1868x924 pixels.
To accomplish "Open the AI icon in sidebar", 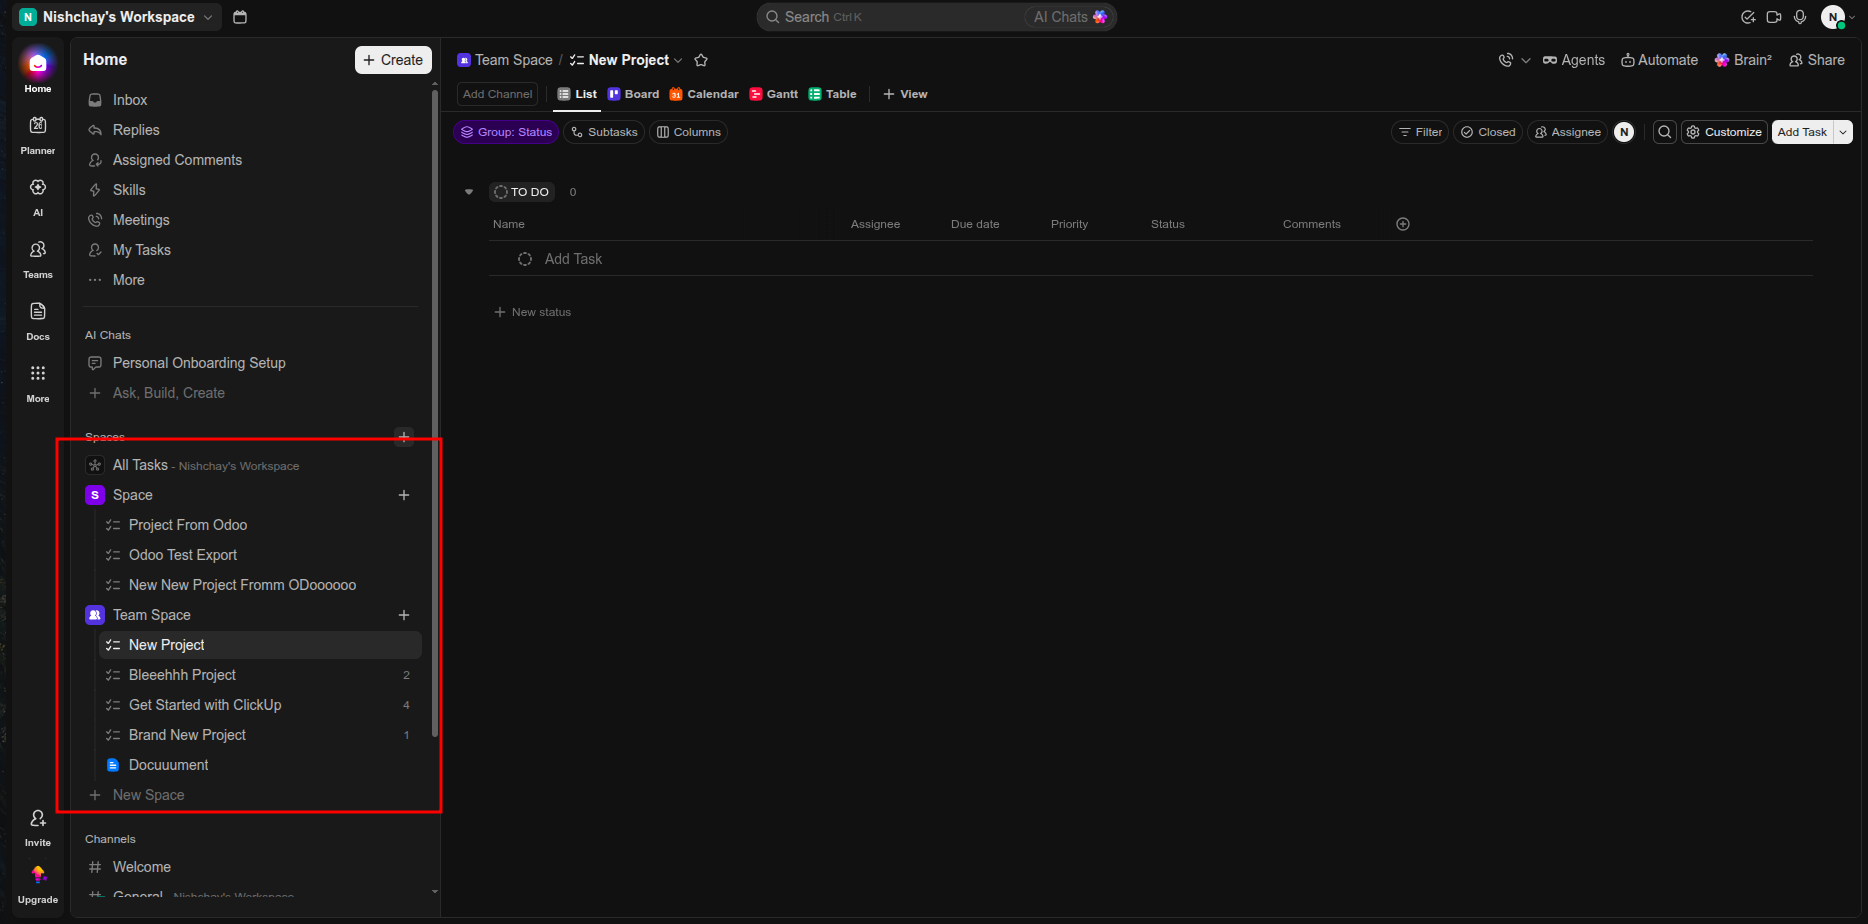I will (x=38, y=197).
